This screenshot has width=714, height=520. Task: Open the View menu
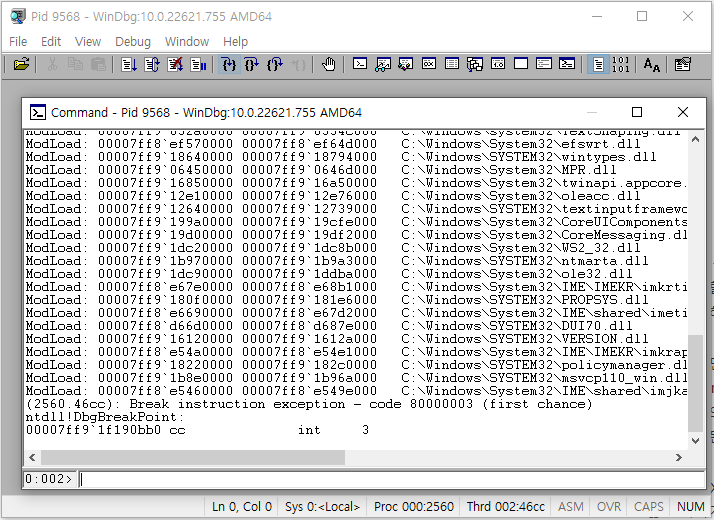click(x=88, y=41)
